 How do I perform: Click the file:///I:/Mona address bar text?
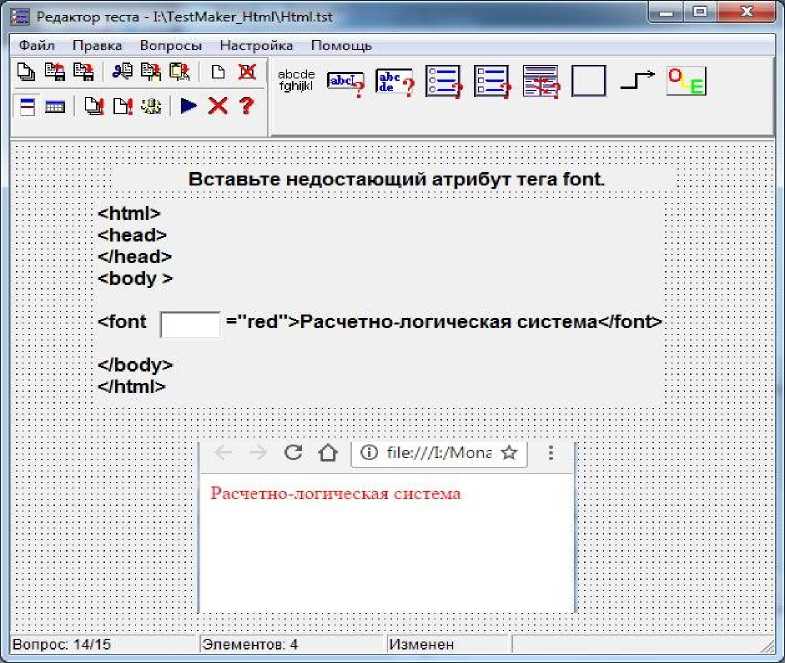[439, 453]
